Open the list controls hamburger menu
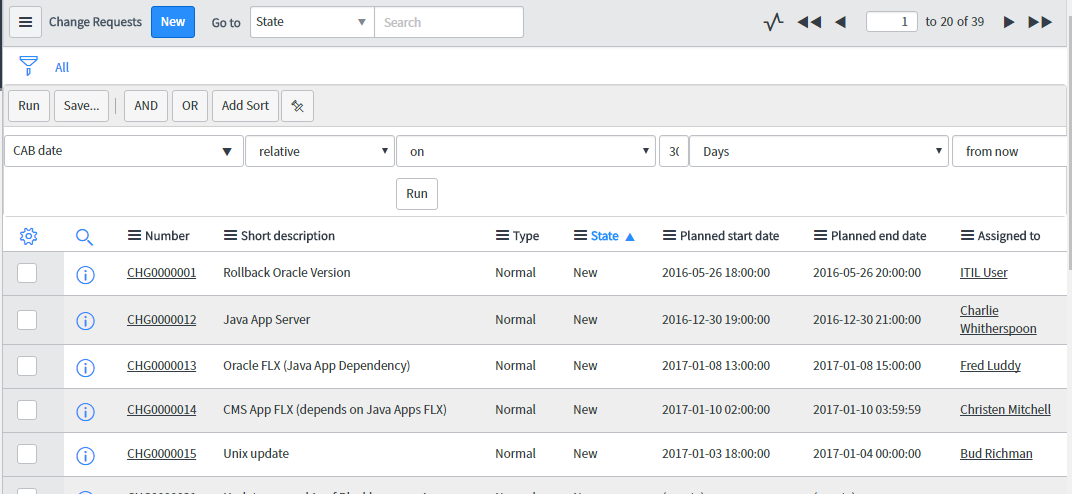This screenshot has height=494, width=1072. click(x=25, y=22)
